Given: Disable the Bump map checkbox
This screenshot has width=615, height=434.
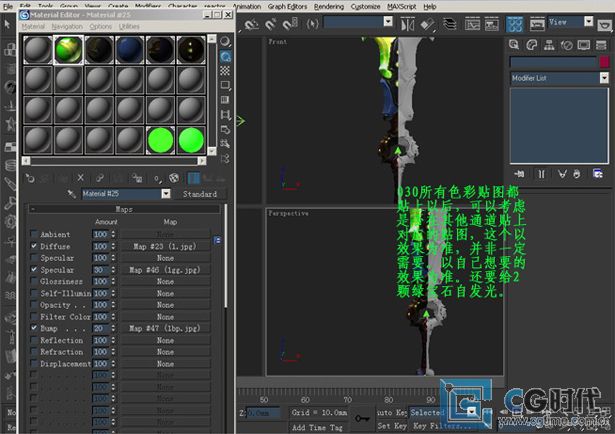Looking at the screenshot, I should [x=35, y=328].
